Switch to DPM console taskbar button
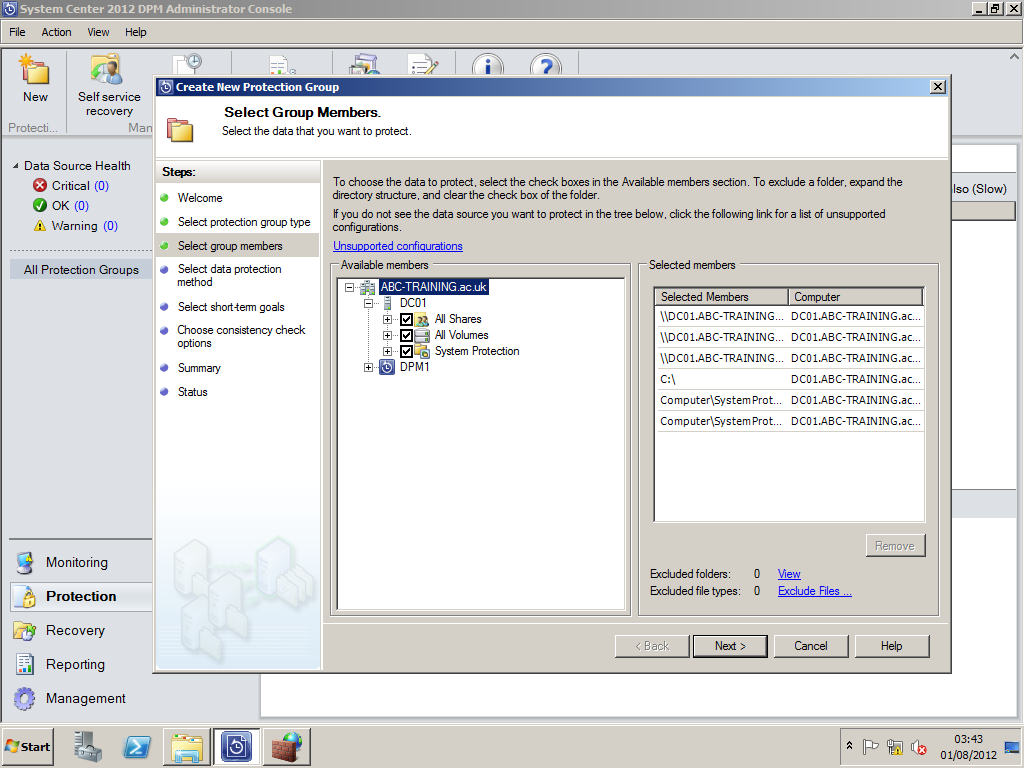The image size is (1024, 768). coord(236,746)
